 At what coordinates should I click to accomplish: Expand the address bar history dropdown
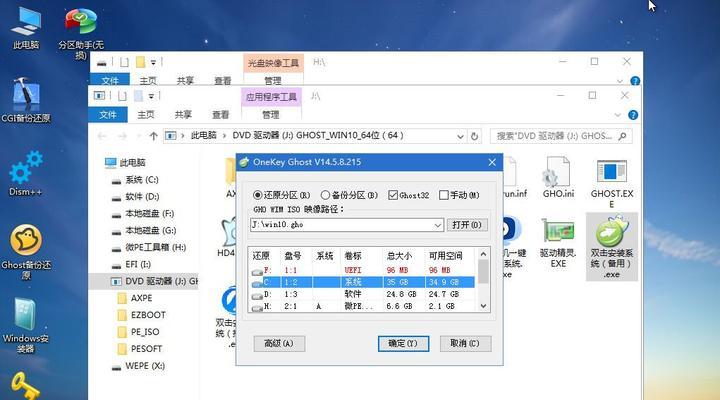pyautogui.click(x=460, y=136)
